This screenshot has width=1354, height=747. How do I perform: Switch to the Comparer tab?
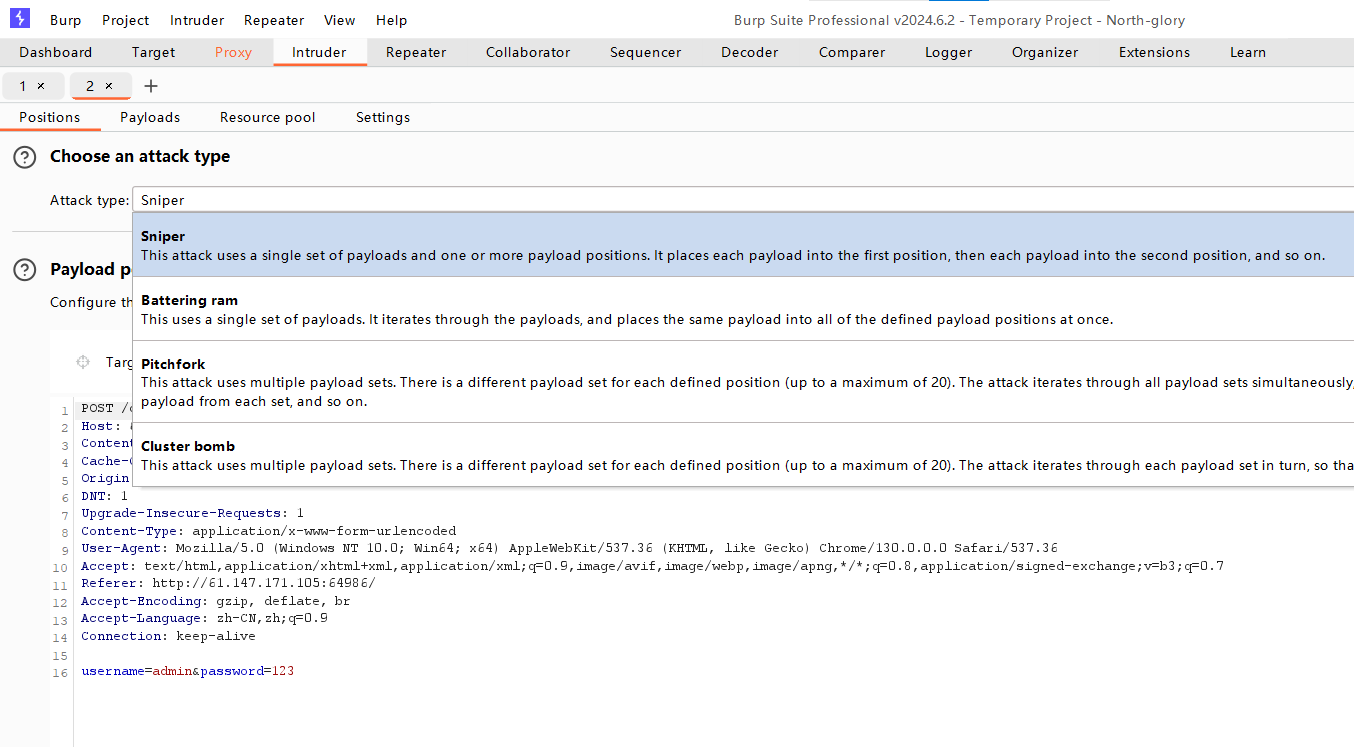pos(852,53)
